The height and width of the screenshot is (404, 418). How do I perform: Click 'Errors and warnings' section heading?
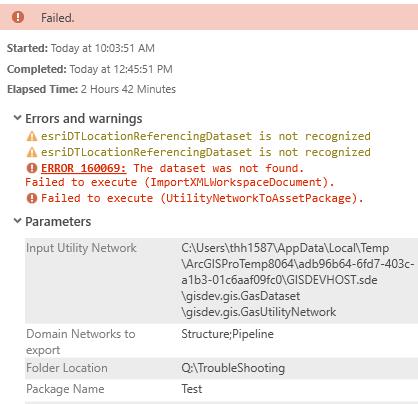pos(84,119)
